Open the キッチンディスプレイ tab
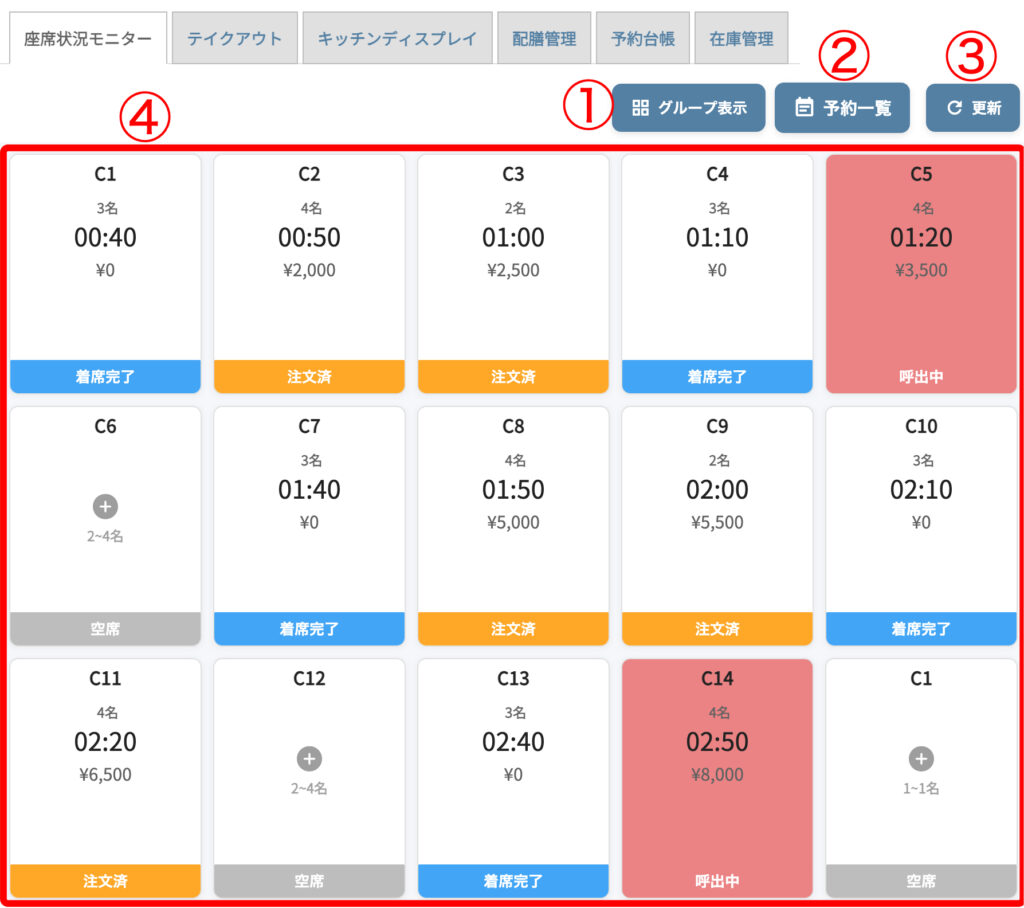The height and width of the screenshot is (908, 1024). [397, 39]
